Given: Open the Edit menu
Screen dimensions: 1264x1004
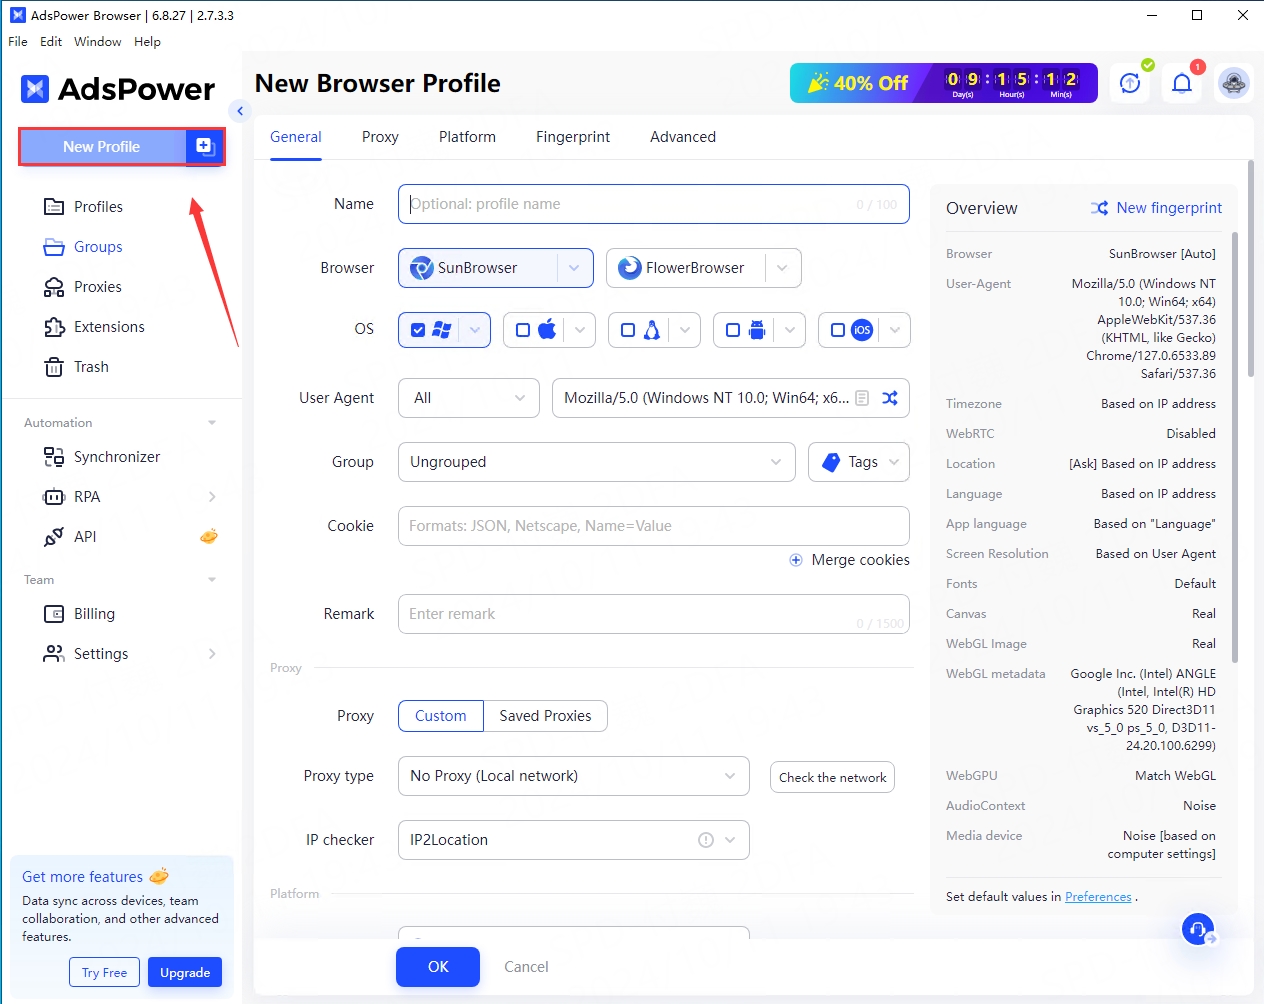Looking at the screenshot, I should tap(51, 42).
